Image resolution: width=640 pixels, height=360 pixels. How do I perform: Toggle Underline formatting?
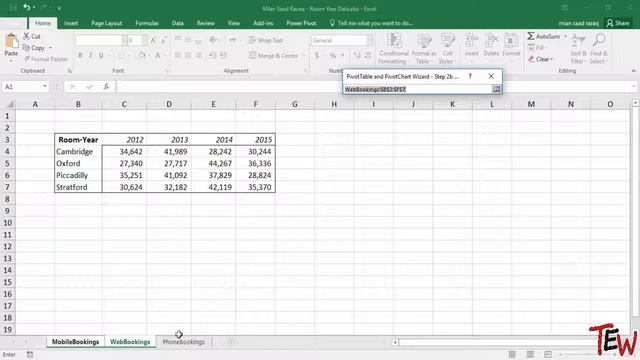pos(100,55)
